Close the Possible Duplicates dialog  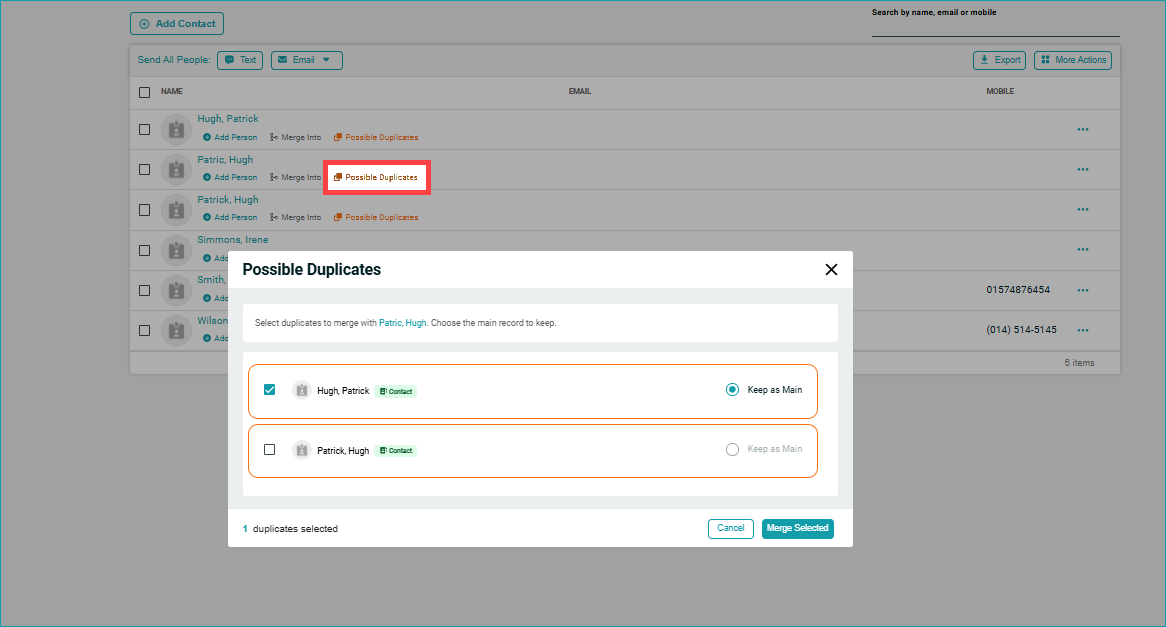click(830, 270)
